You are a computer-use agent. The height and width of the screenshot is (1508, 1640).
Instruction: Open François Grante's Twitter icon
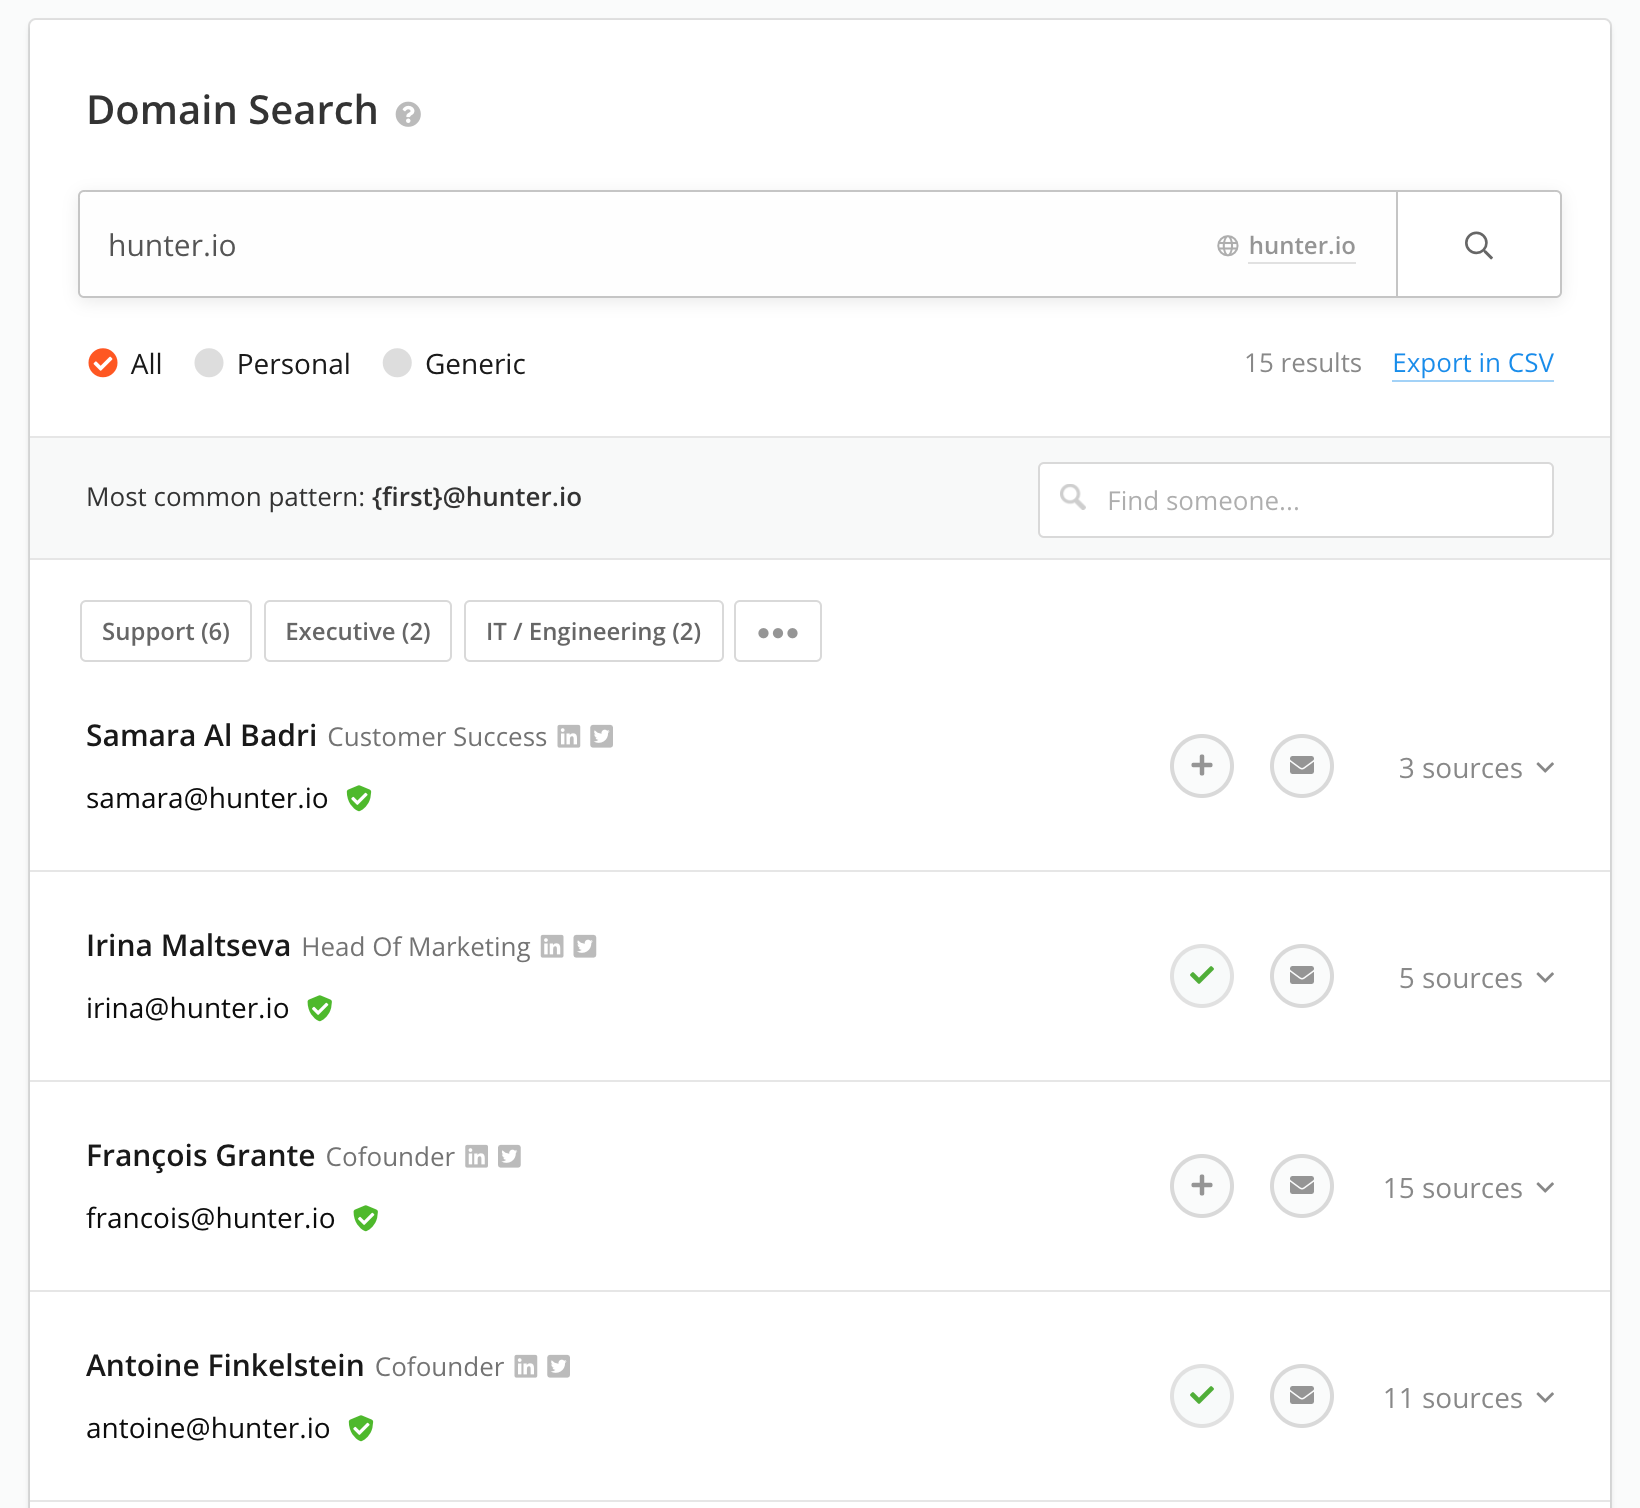pyautogui.click(x=510, y=1157)
